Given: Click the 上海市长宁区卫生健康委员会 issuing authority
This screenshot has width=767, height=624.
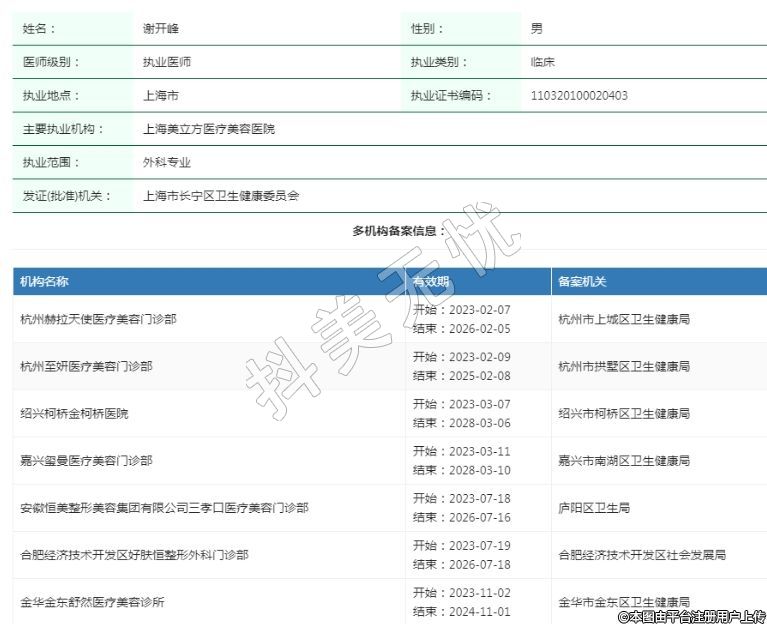Looking at the screenshot, I should tap(221, 196).
